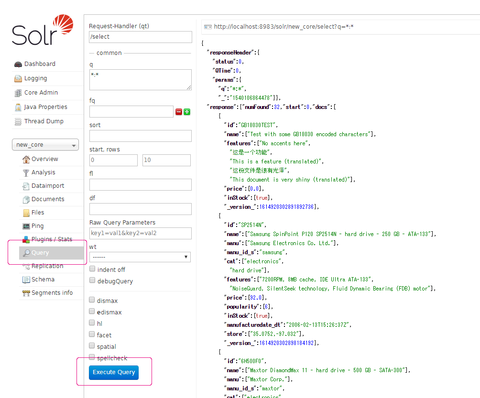Screen dimensions: 480x398
Task: Open the new_core selector dropdown
Action: (x=45, y=145)
